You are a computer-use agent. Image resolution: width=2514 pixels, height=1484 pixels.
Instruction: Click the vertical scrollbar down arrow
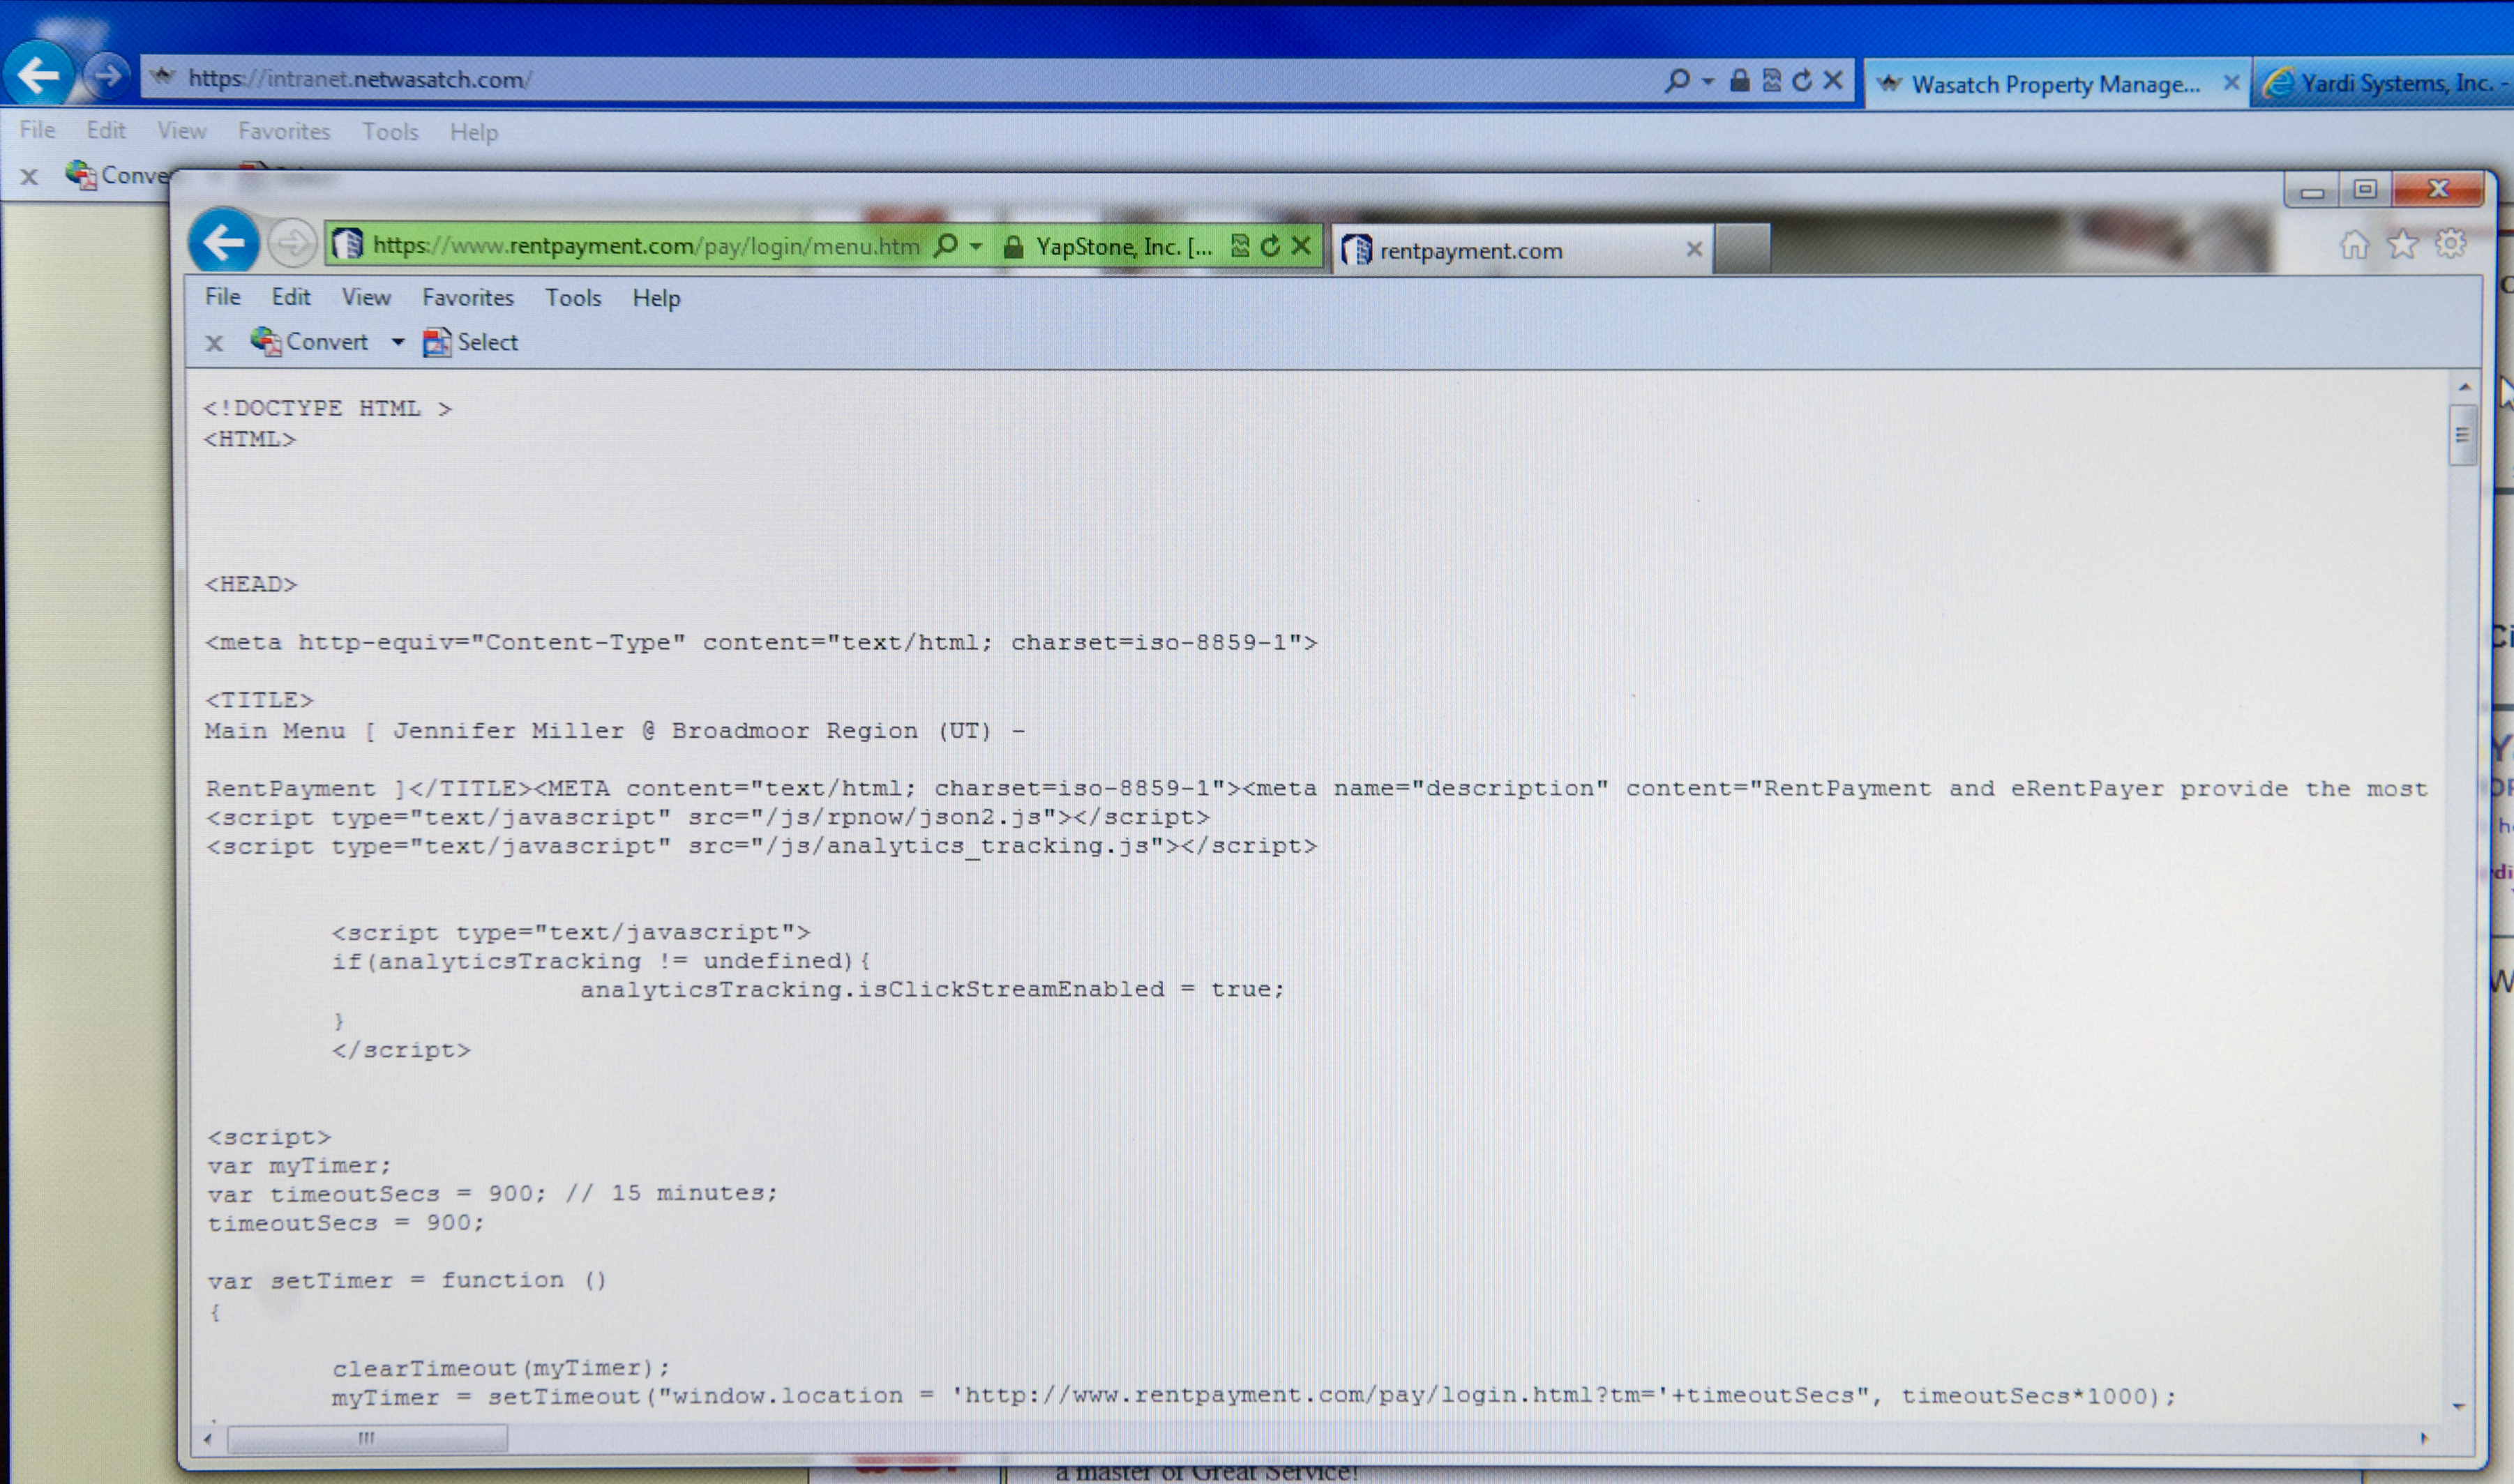coord(2459,1407)
